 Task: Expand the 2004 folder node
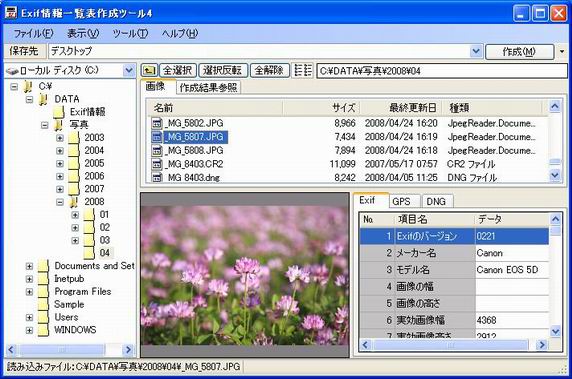tap(60, 151)
